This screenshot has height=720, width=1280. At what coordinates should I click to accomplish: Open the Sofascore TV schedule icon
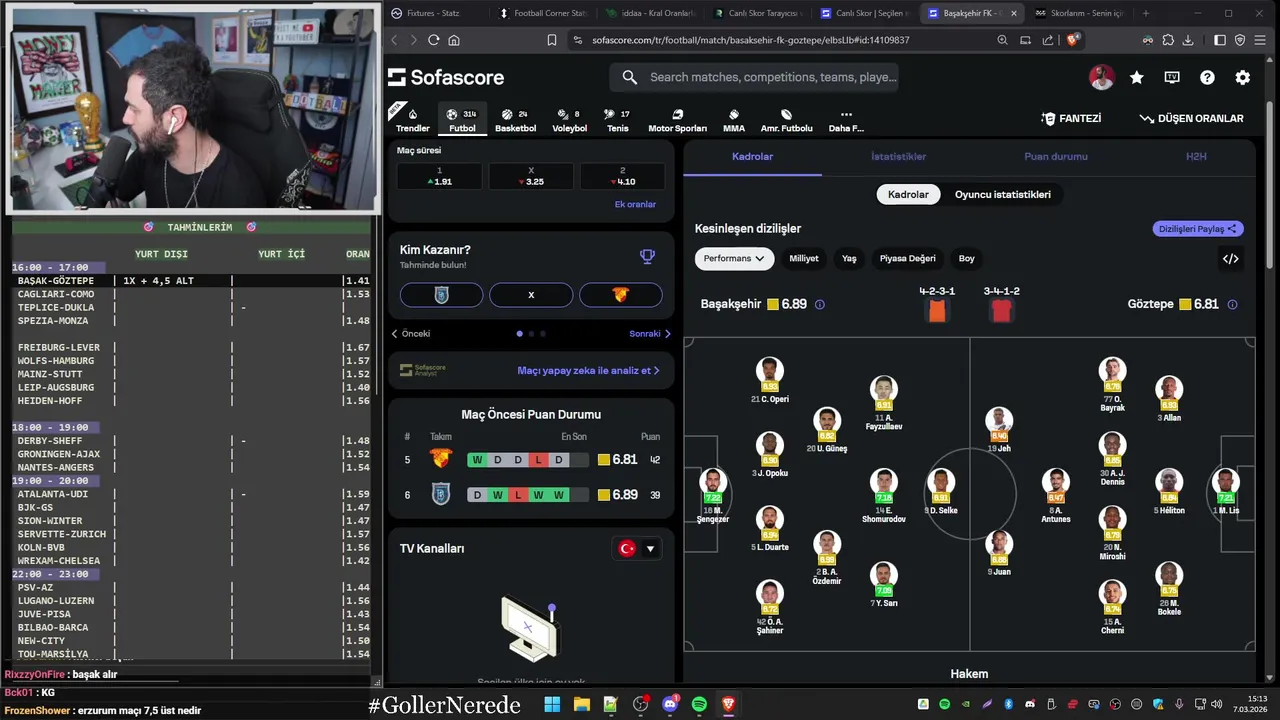click(1172, 77)
